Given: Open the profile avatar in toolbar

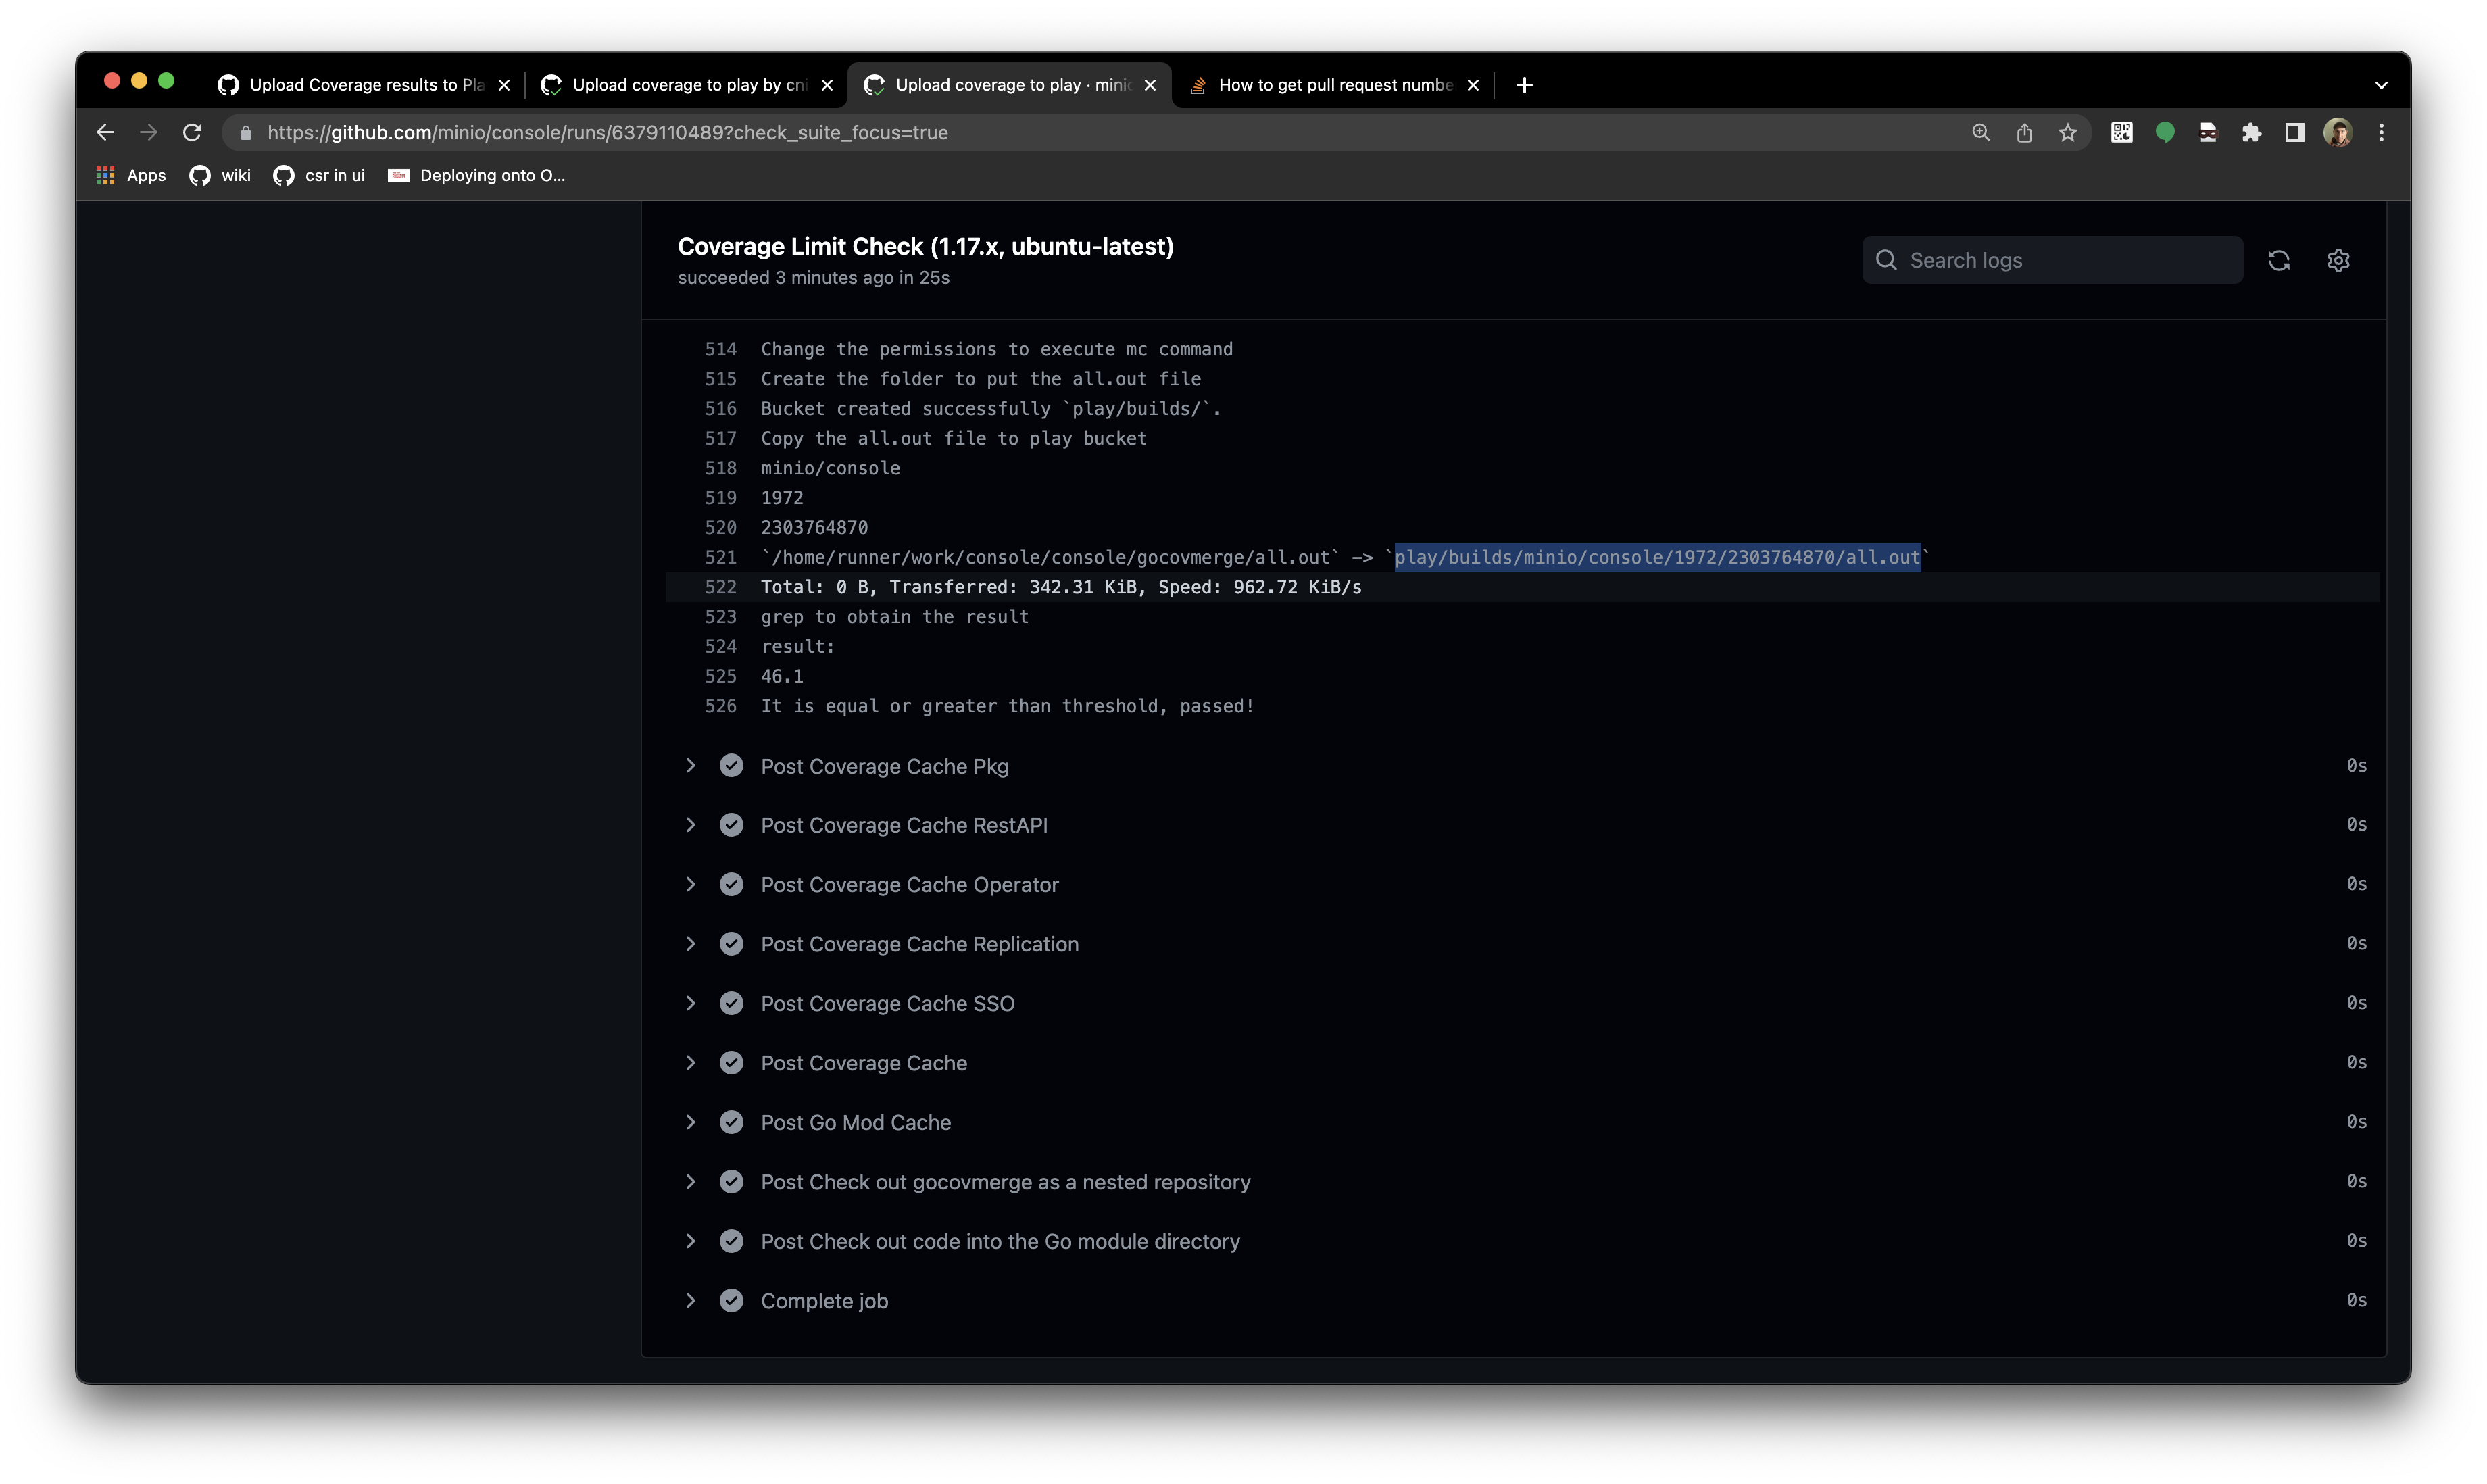Looking at the screenshot, I should [2337, 132].
